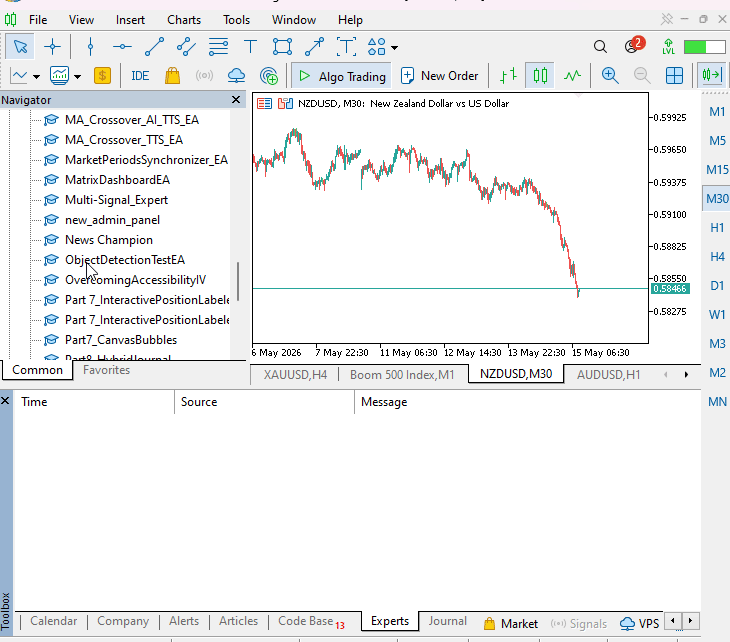Zoom in on the chart
This screenshot has width=730, height=642.
coord(610,75)
